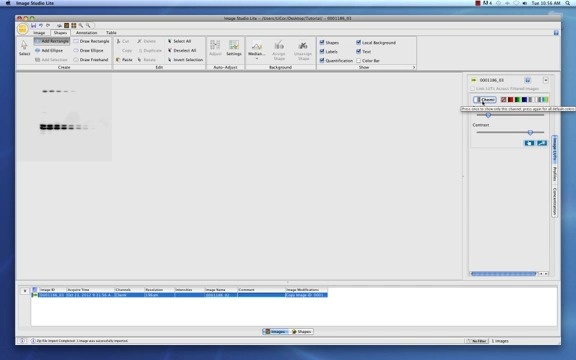The width and height of the screenshot is (576, 360).
Task: Click the Add Ellipse tool
Action: (49, 50)
